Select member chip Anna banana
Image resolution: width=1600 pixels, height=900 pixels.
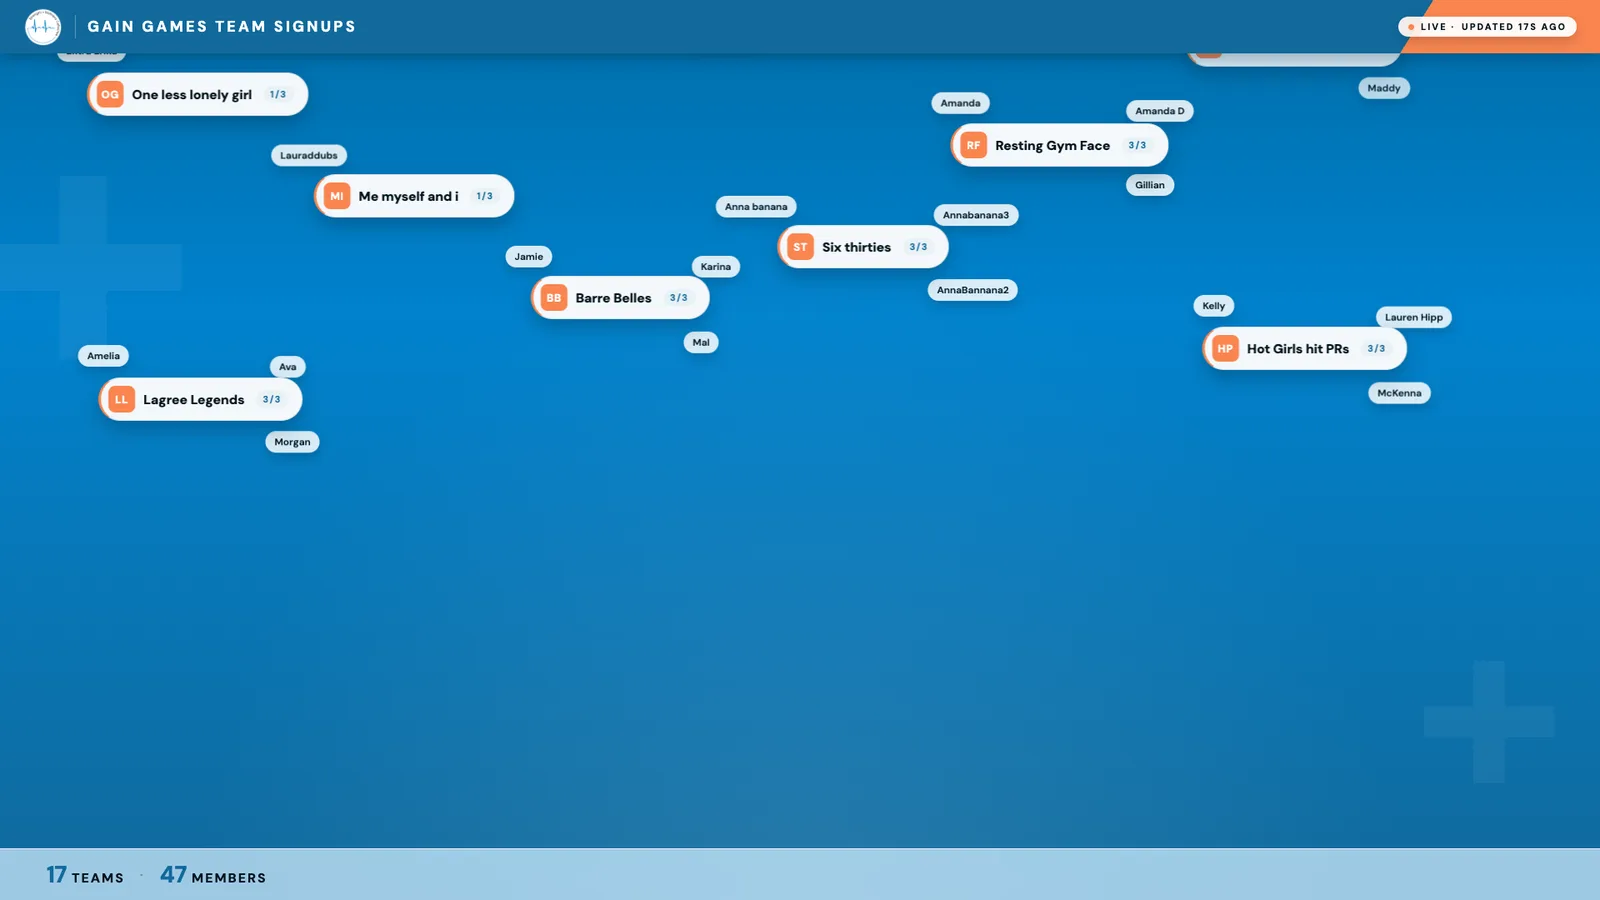[756, 207]
